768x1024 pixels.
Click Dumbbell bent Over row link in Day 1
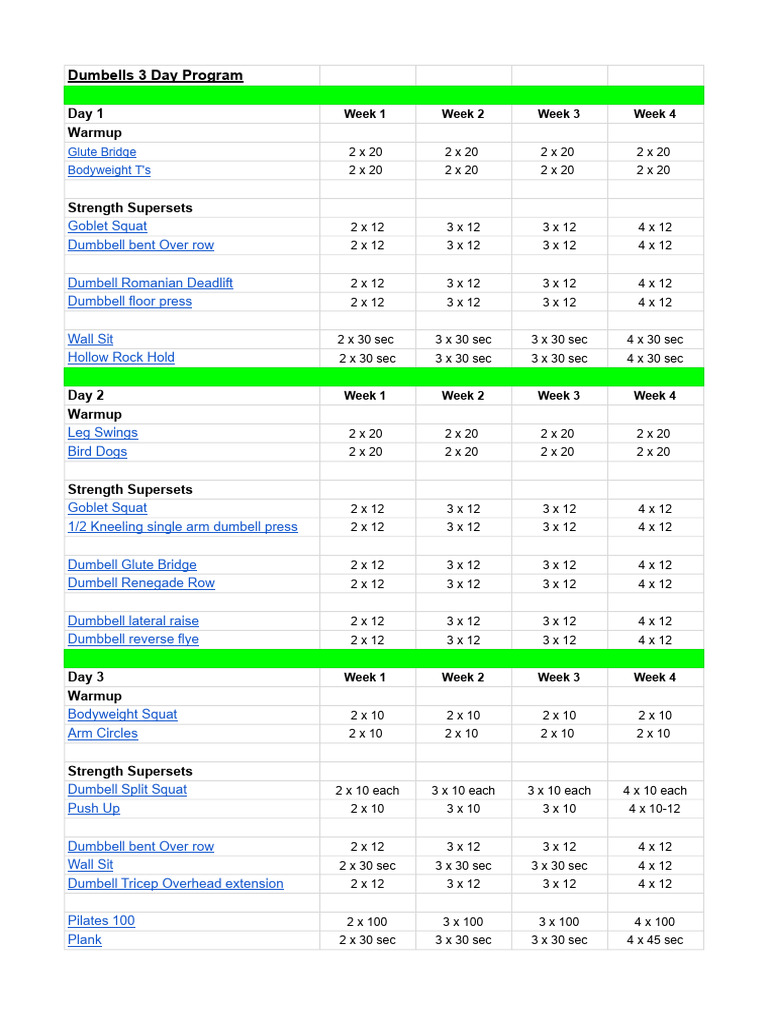point(140,245)
